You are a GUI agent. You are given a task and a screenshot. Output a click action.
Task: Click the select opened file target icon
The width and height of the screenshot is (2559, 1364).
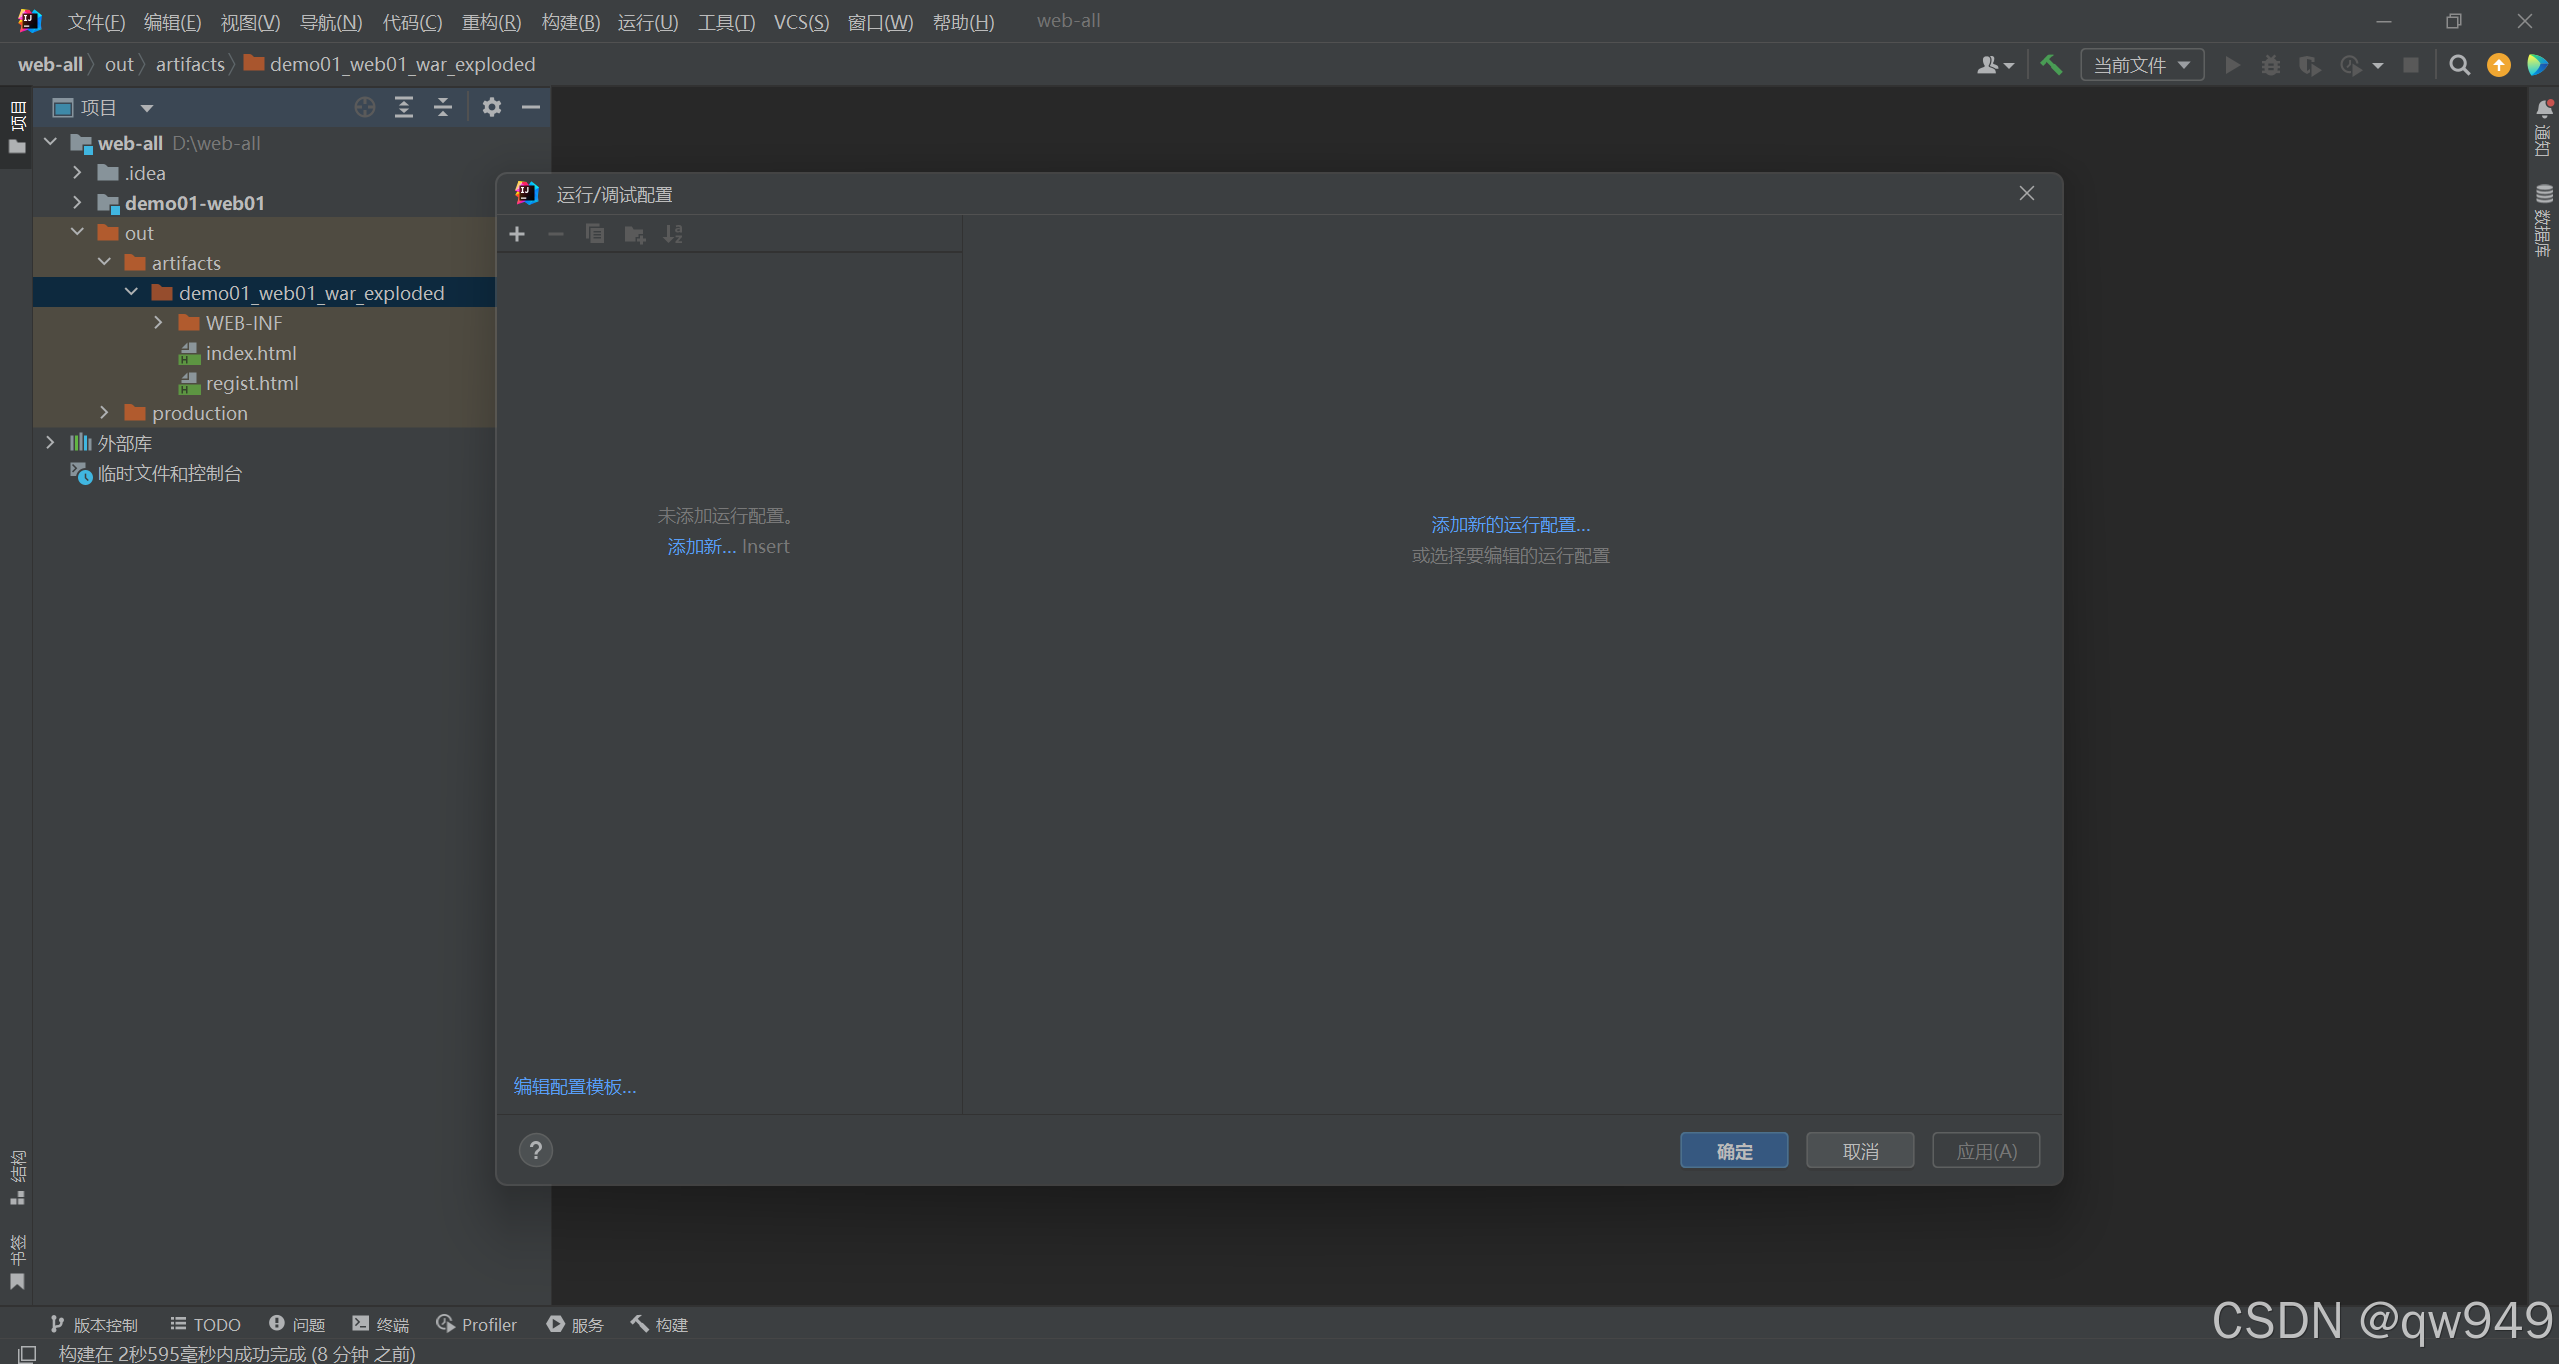(x=365, y=107)
